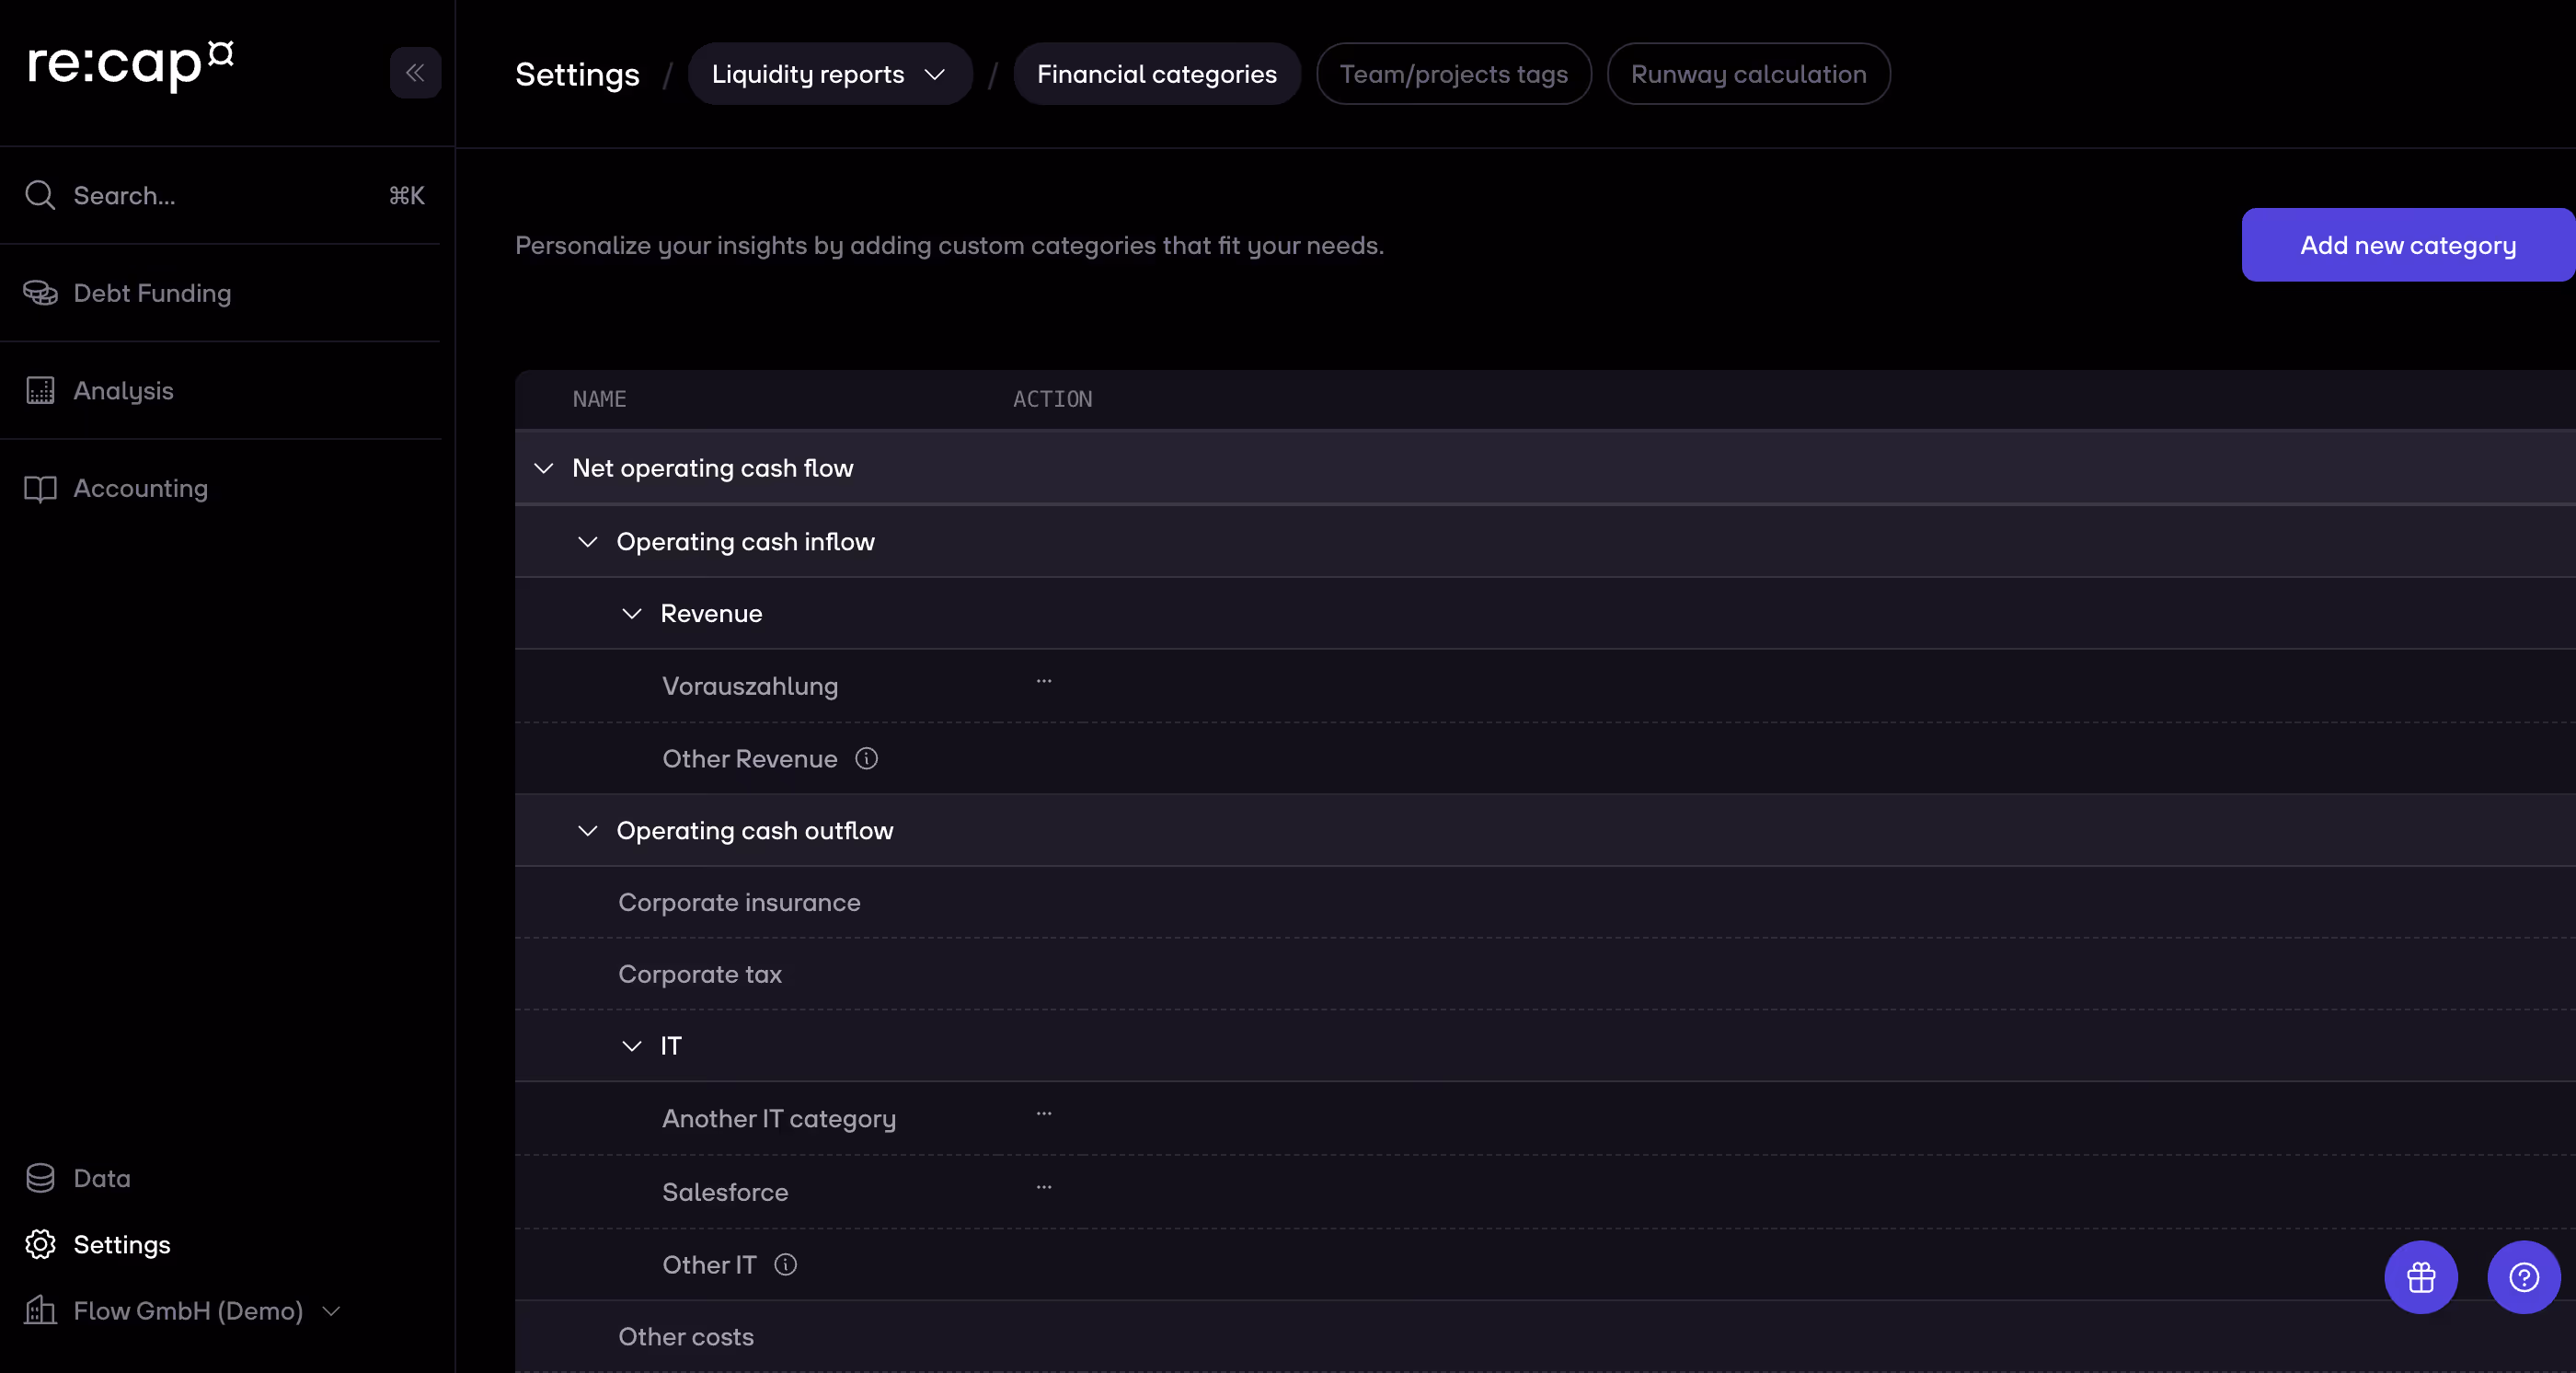Open the Debt Funding section
This screenshot has width=2576, height=1373.
tap(151, 293)
